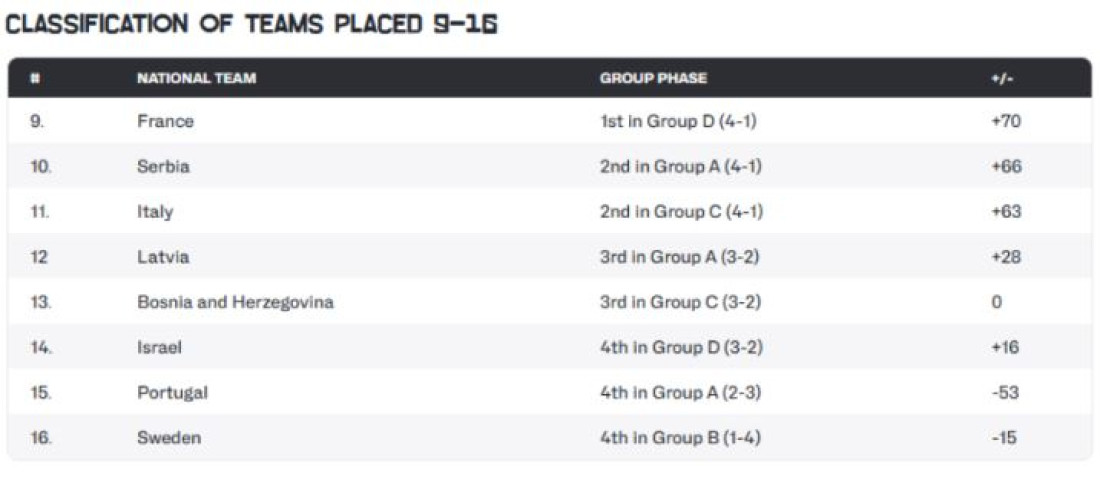1100x486 pixels.
Task: Click the -53 point differential value
Action: point(1005,393)
